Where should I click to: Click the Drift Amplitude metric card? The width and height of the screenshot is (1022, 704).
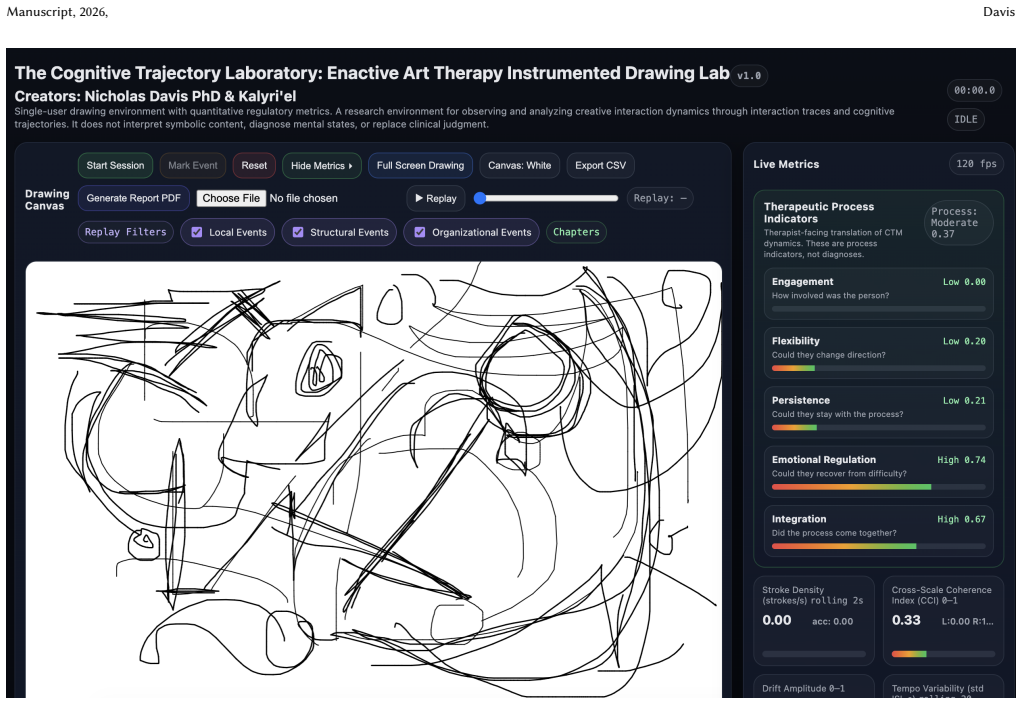pyautogui.click(x=813, y=688)
